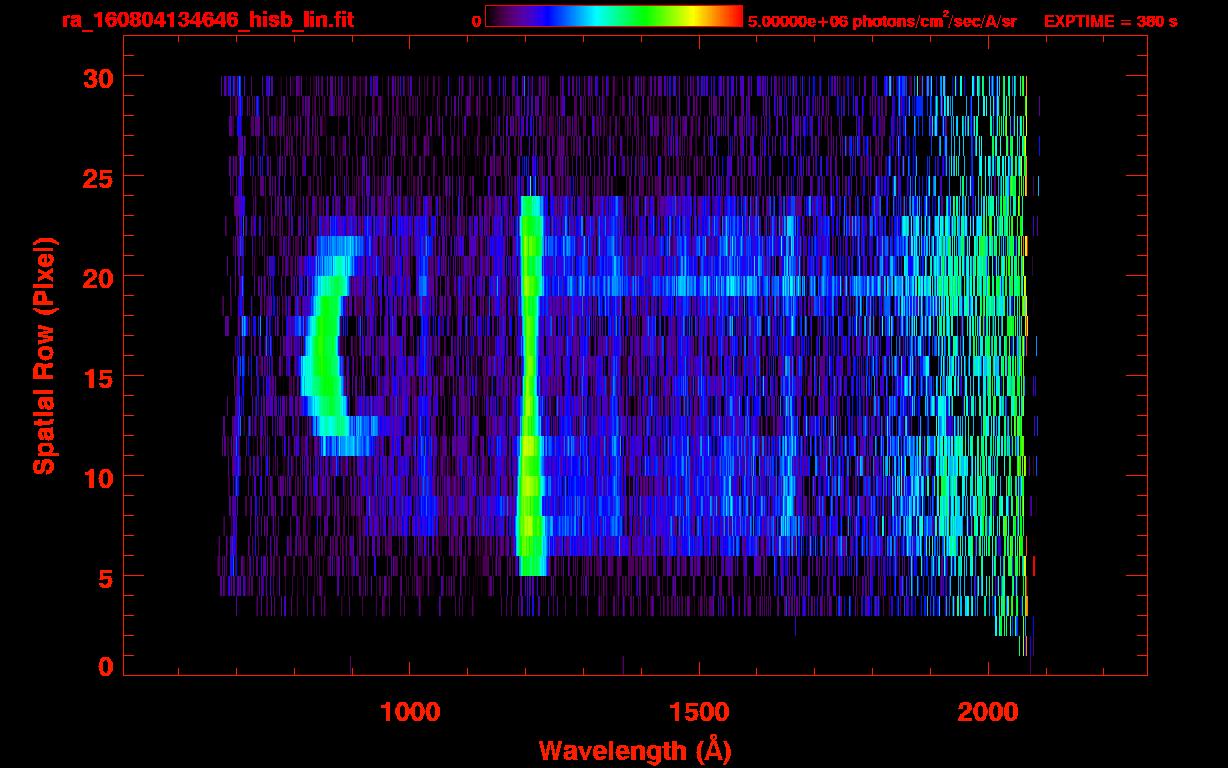Click the y-axis tick label 0
The image size is (1228, 768).
click(104, 667)
